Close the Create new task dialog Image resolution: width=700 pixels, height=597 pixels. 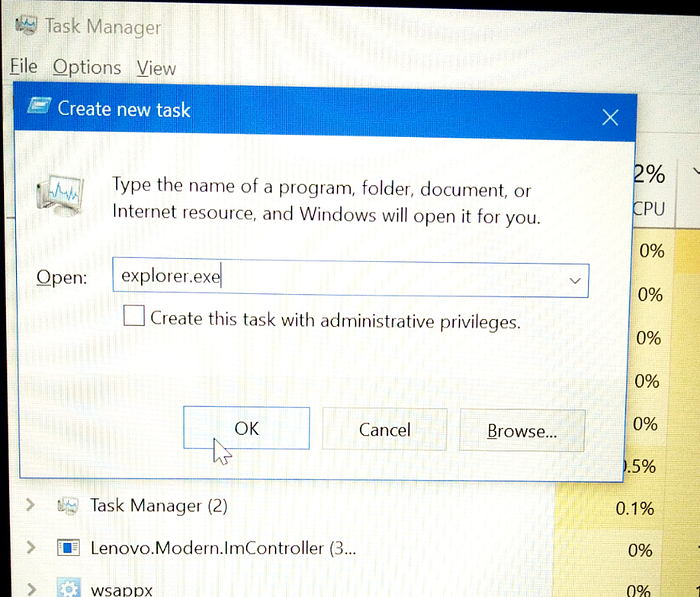click(x=610, y=118)
